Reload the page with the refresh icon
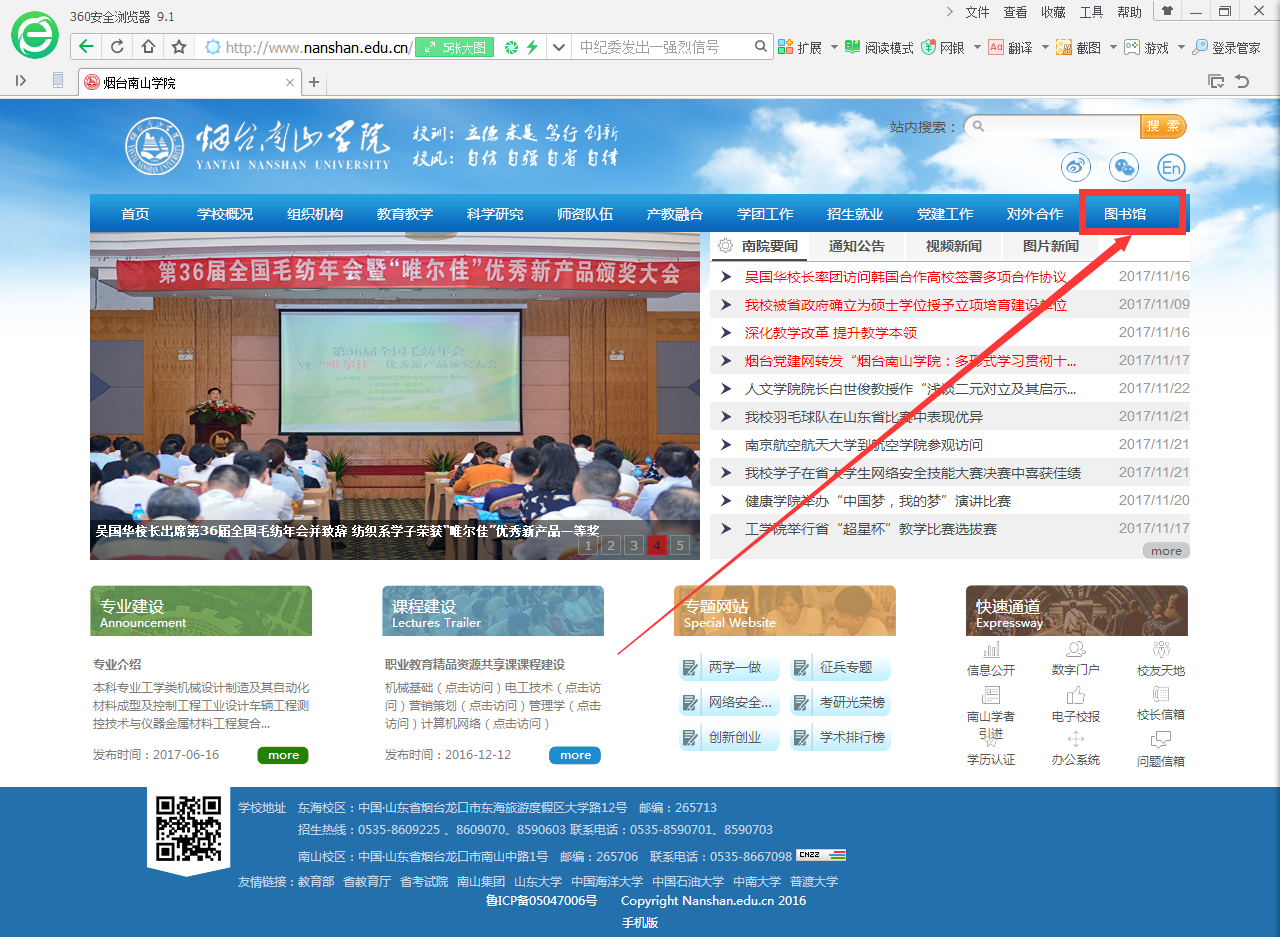Screen dimensions: 1280x937 pyautogui.click(x=117, y=47)
